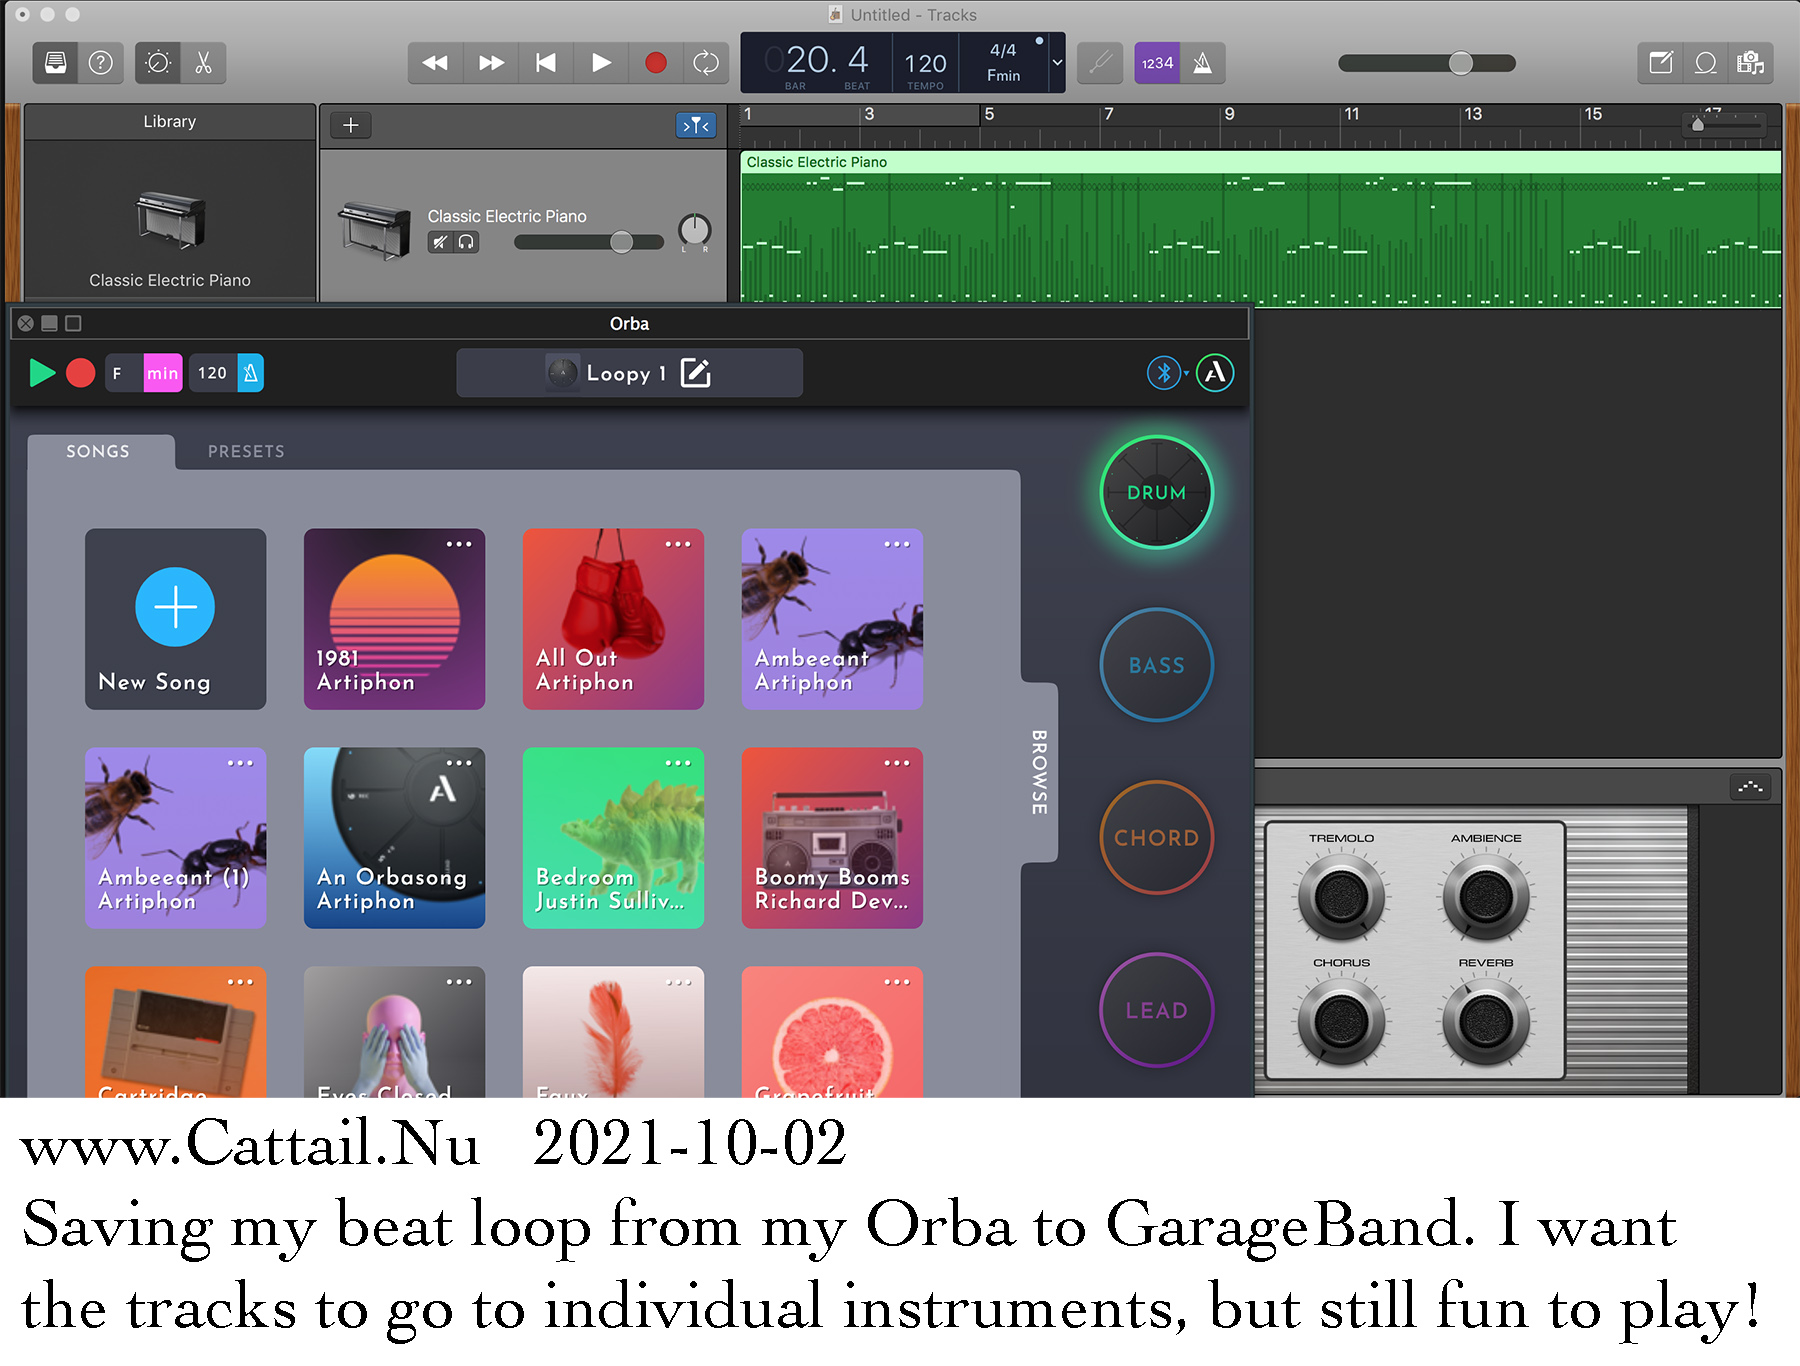Switch to the PRESETS tab
Viewport: 1800px width, 1366px height.
[246, 451]
